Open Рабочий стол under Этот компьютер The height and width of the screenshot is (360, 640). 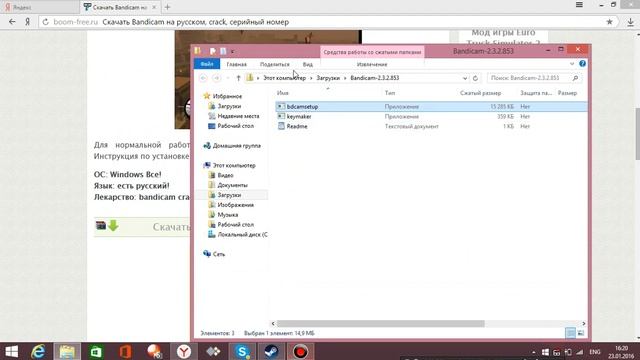coord(236,224)
